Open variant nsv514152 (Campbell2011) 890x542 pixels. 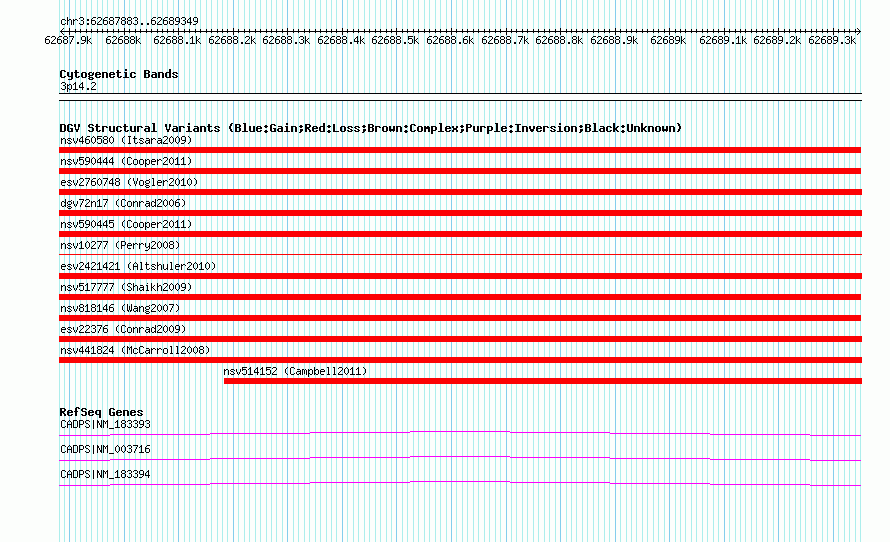click(295, 371)
